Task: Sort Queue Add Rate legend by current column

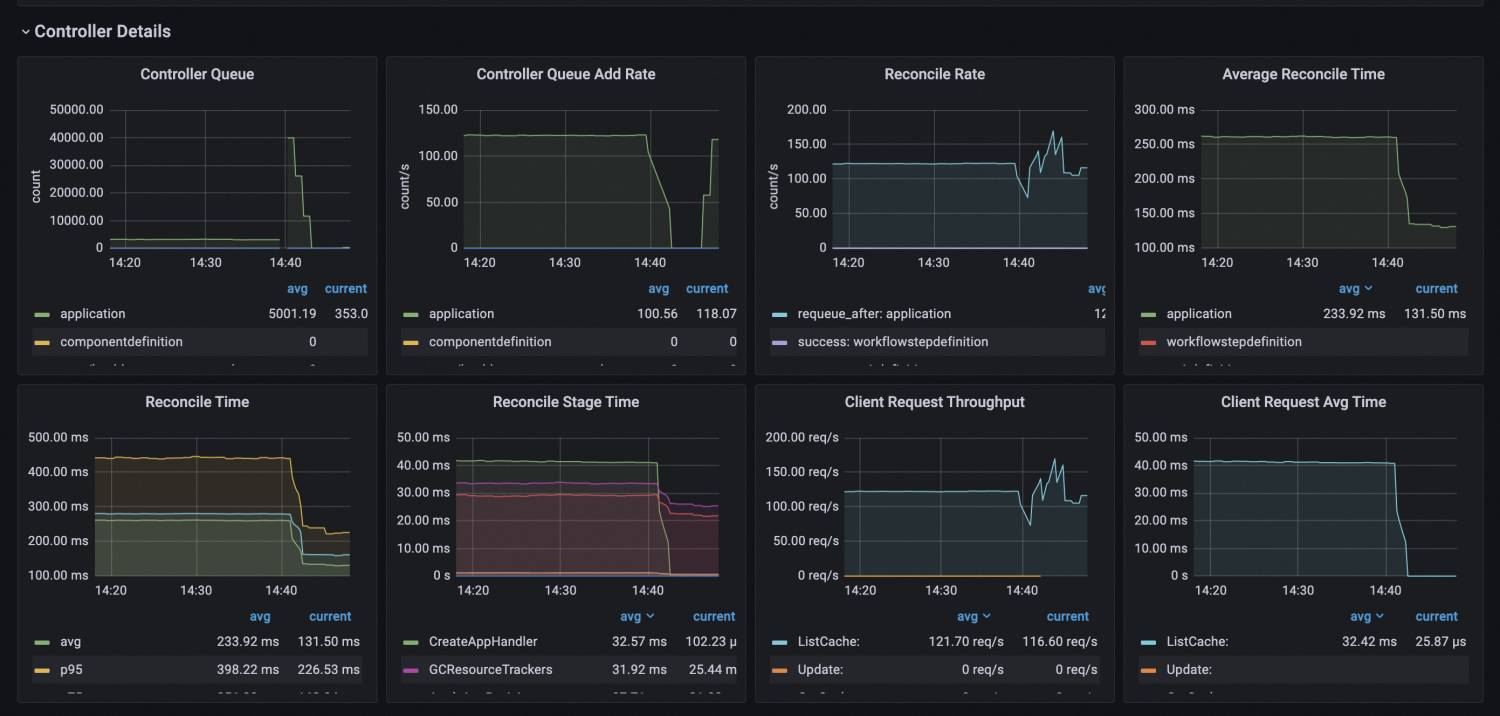Action: point(708,289)
